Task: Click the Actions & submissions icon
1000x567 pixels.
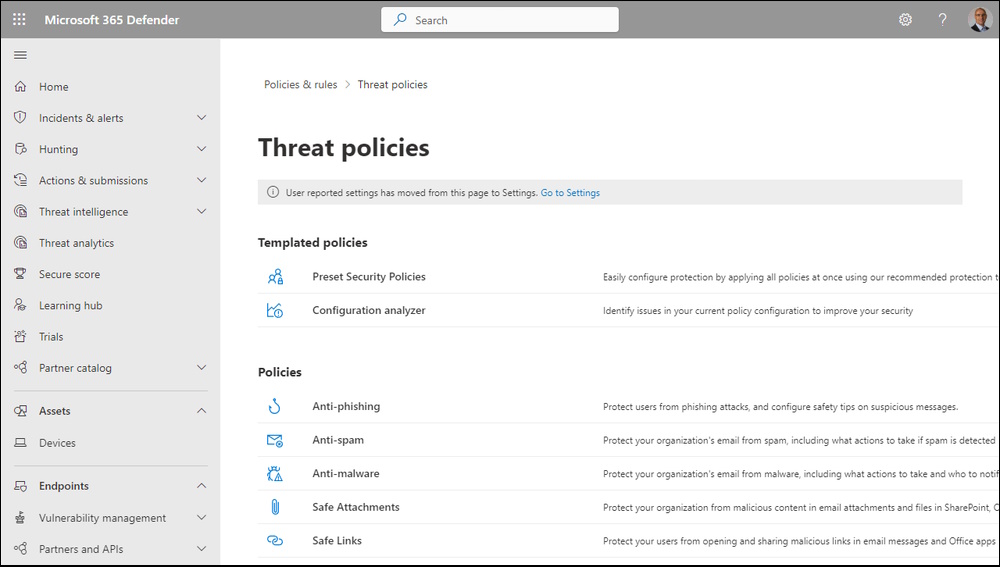Action: (20, 180)
